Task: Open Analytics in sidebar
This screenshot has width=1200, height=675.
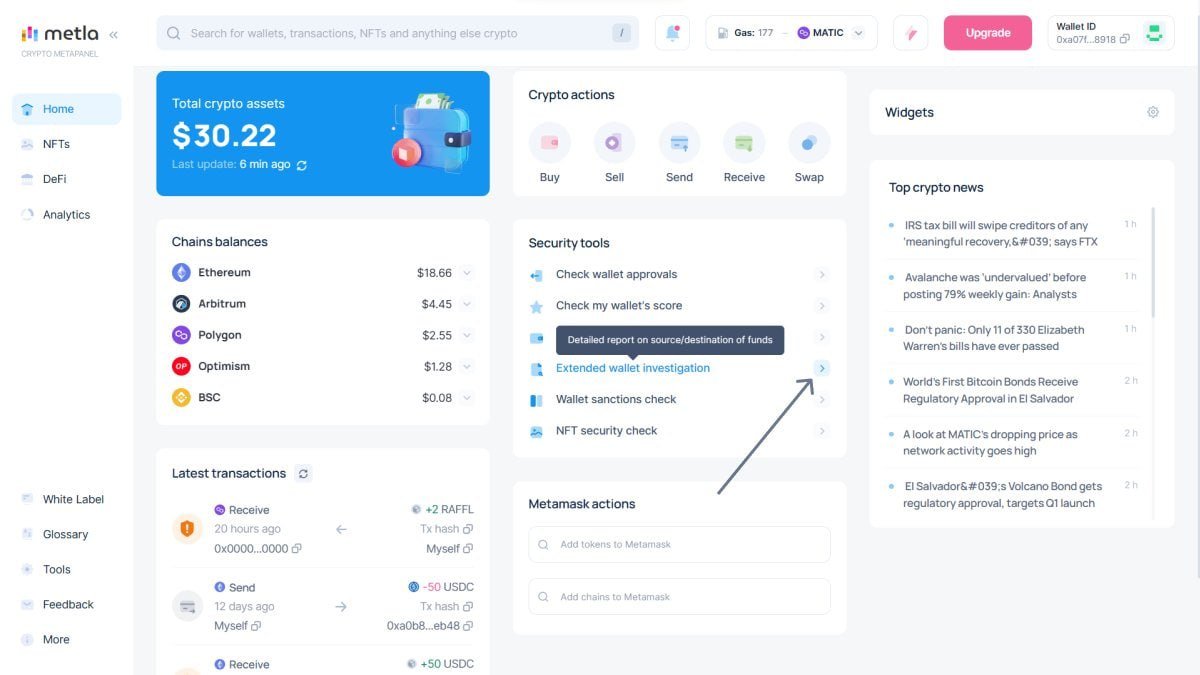Action: 66,215
